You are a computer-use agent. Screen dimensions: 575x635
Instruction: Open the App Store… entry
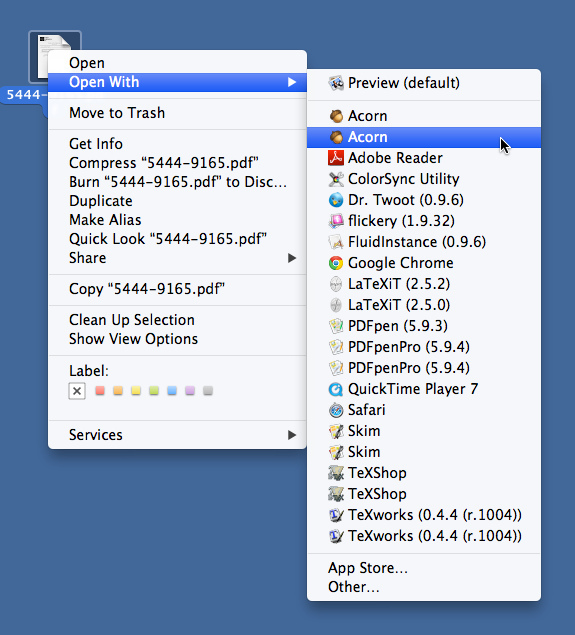click(x=368, y=568)
